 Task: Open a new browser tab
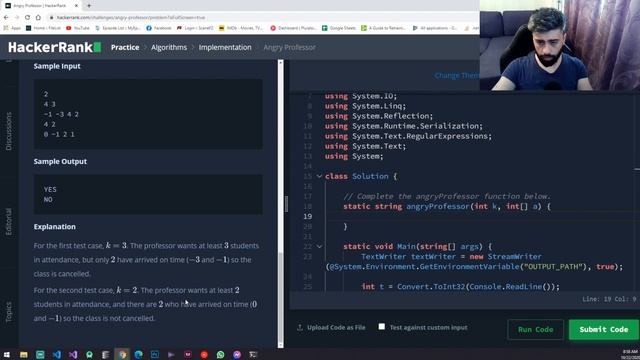click(89, 6)
